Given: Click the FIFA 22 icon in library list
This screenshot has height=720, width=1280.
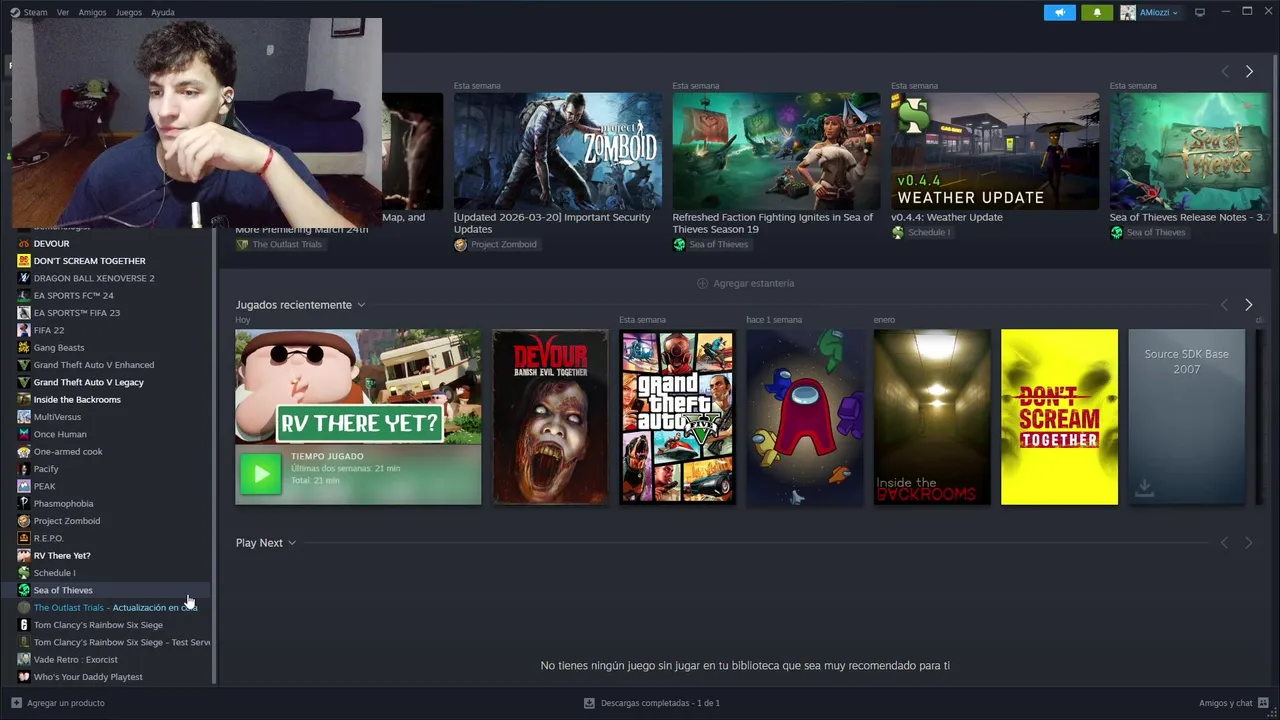Looking at the screenshot, I should pos(24,330).
